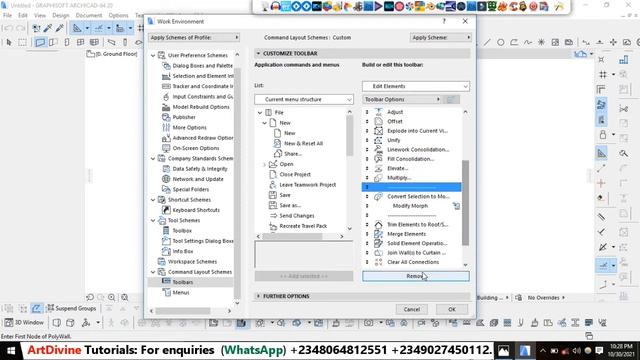This screenshot has height=360, width=640.
Task: Click the Arrow selection tool
Action: (9, 42)
